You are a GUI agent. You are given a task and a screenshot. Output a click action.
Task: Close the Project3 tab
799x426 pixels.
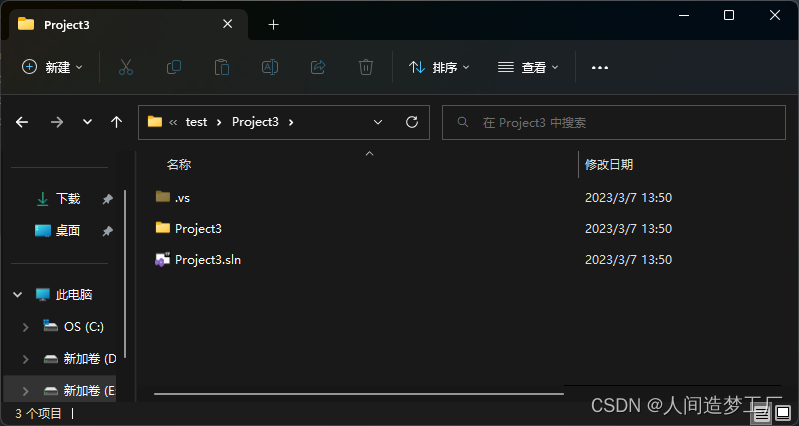(228, 24)
